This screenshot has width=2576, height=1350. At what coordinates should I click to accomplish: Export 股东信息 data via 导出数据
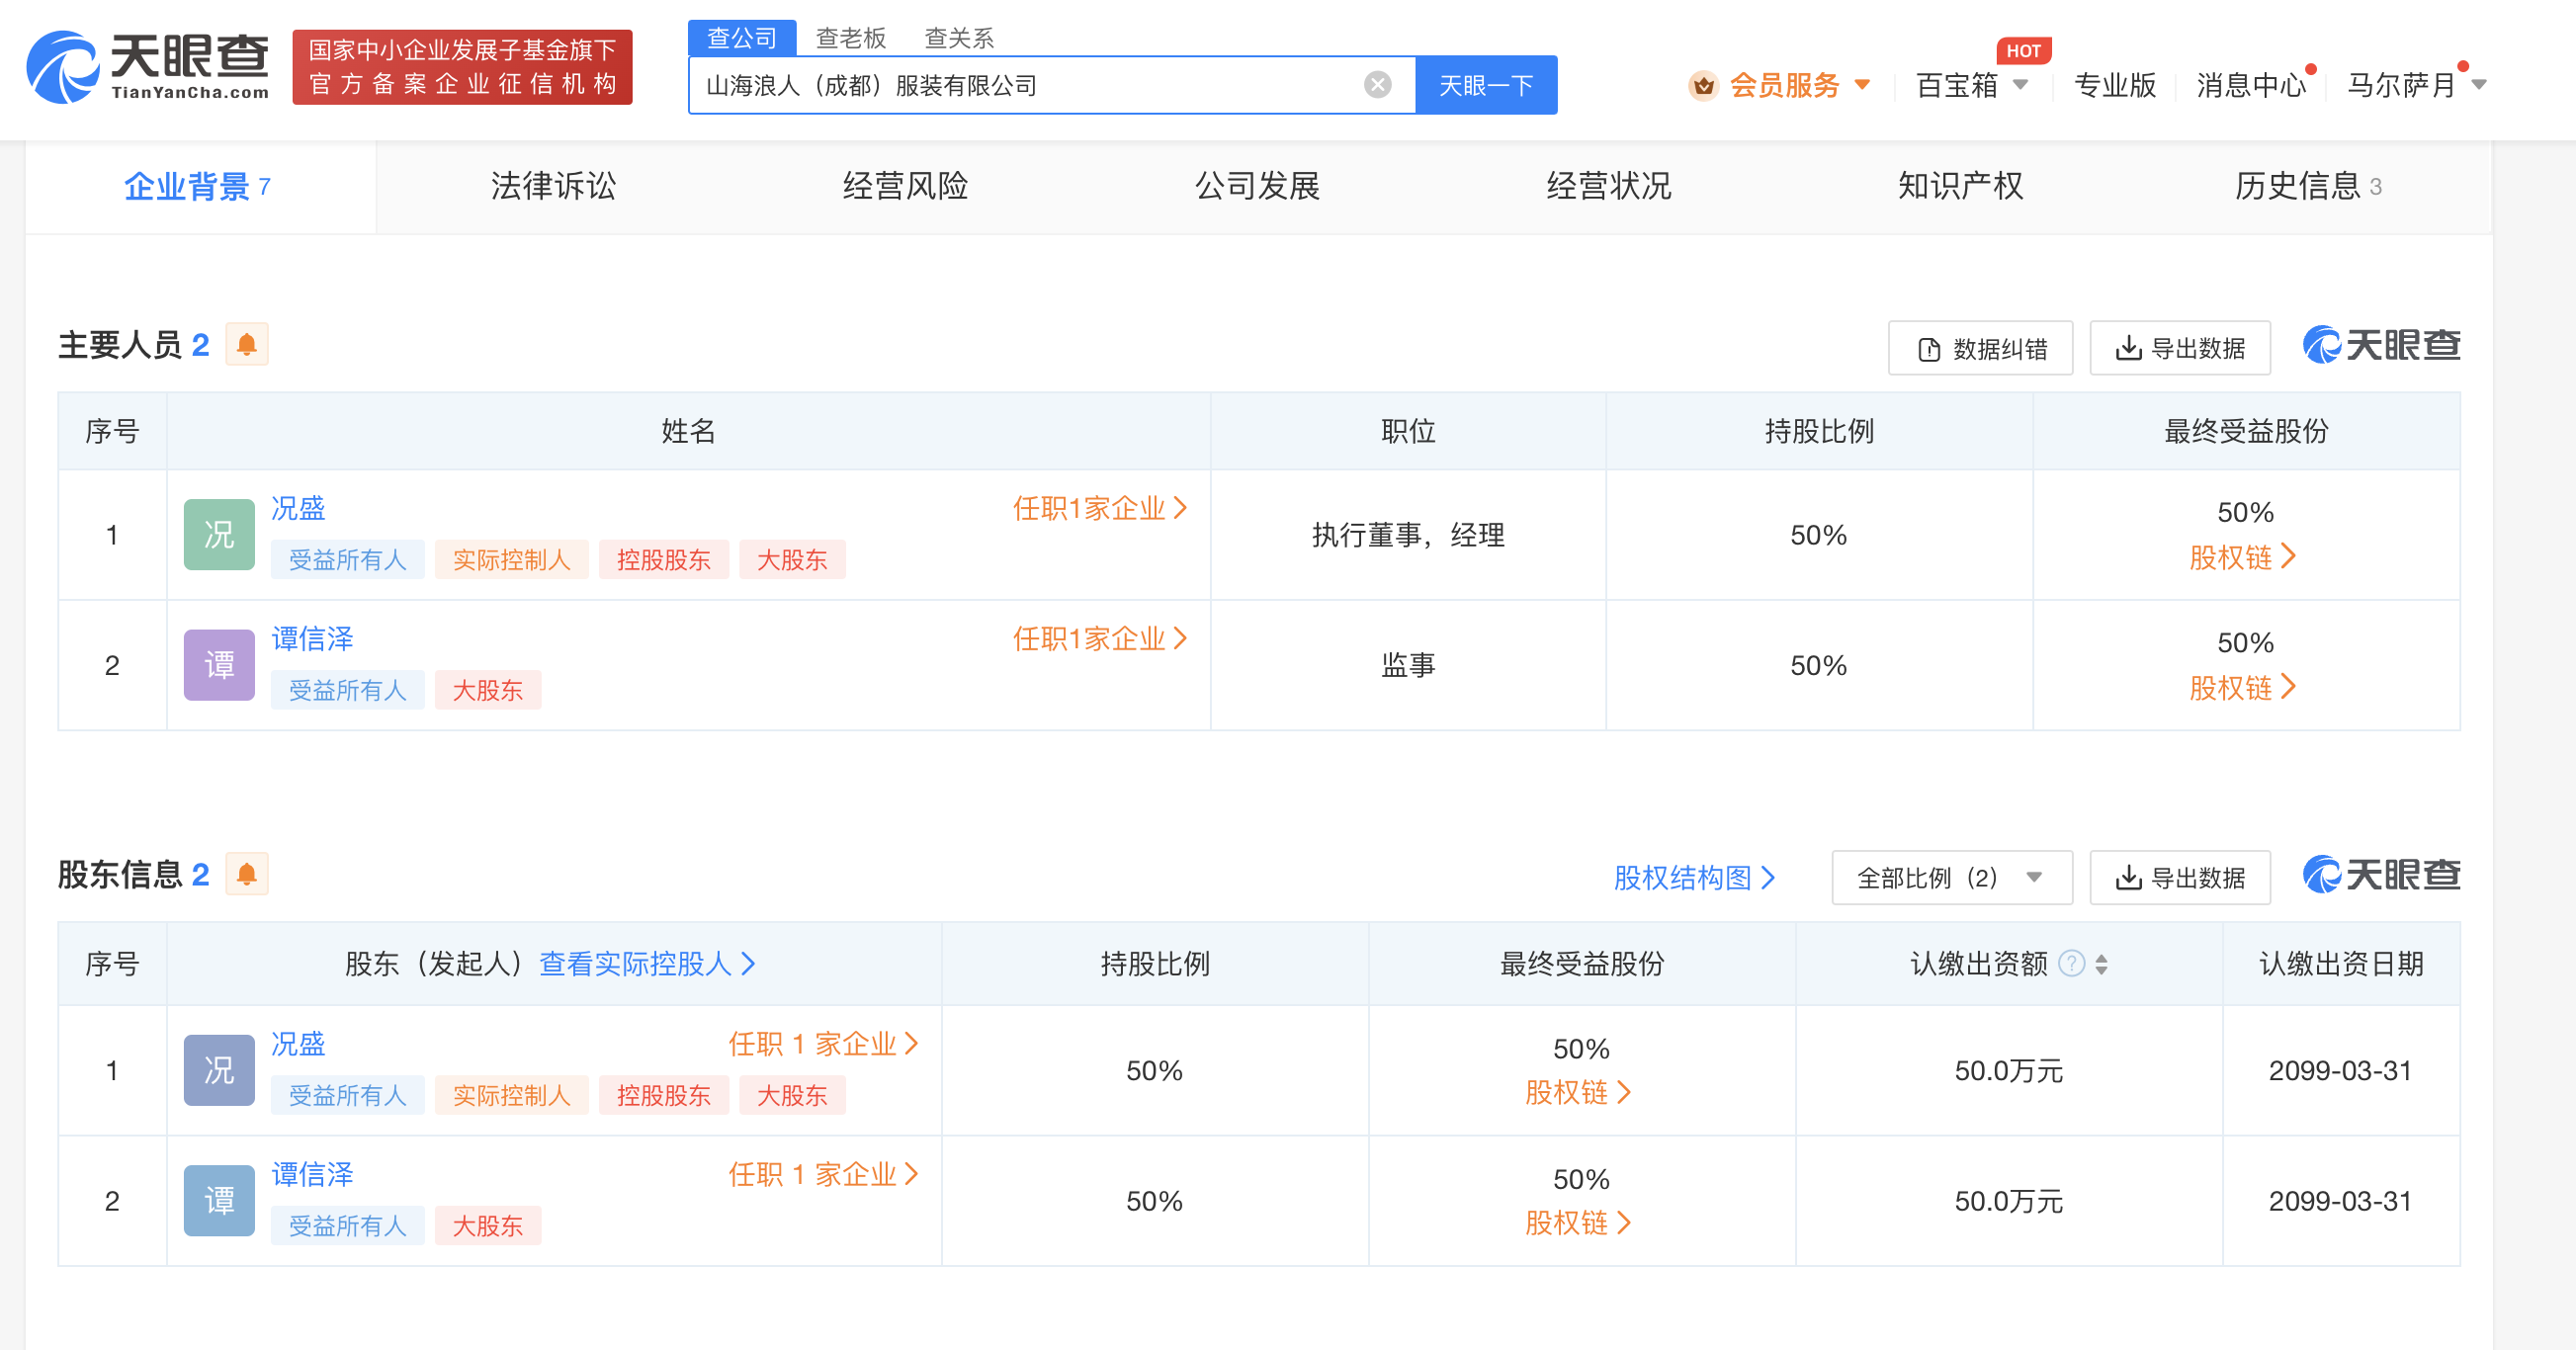point(2180,878)
